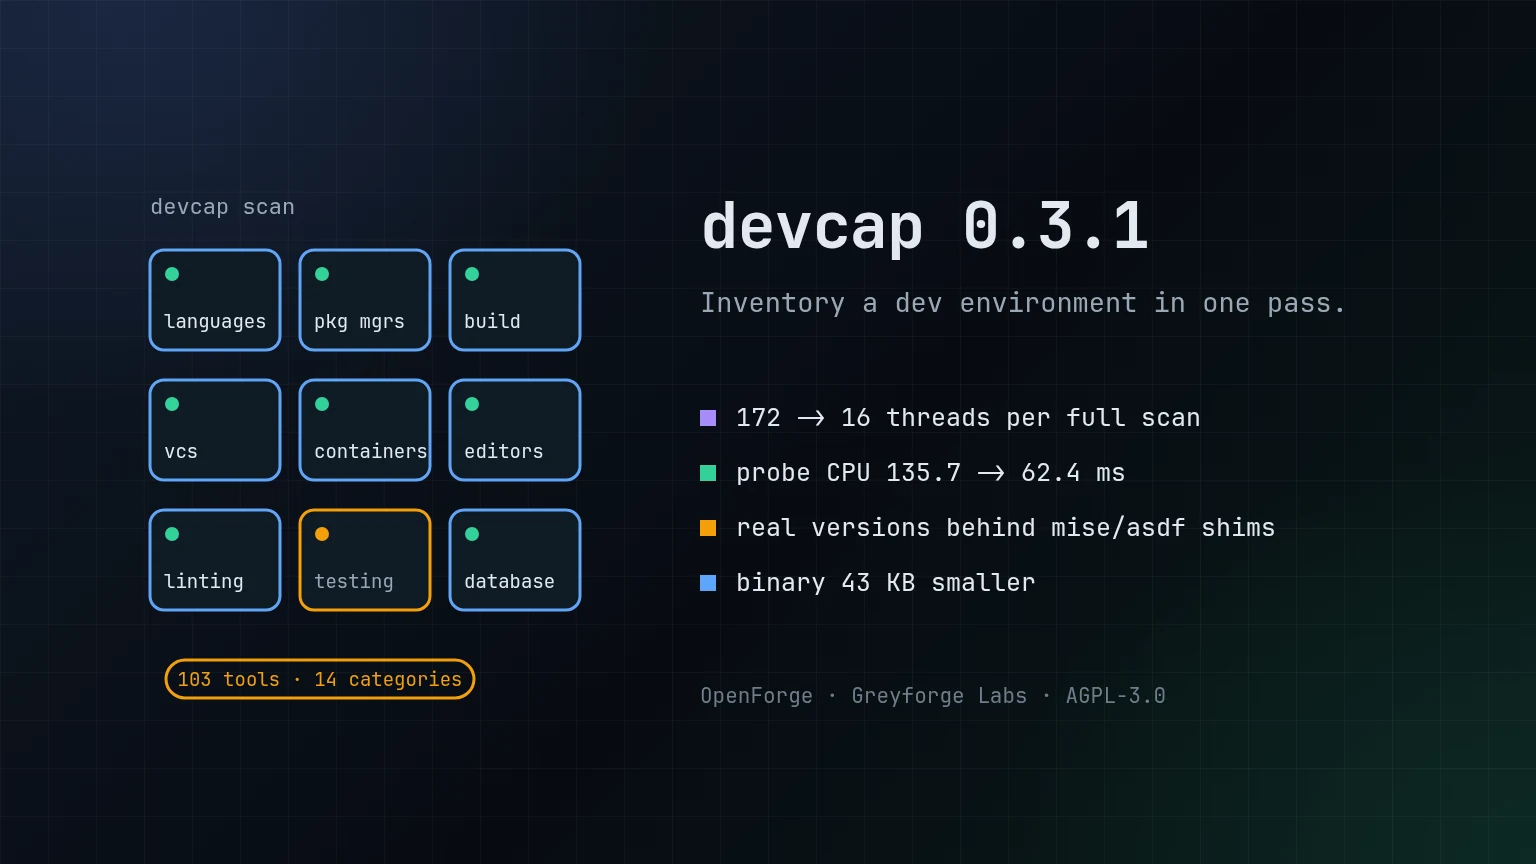Click the green square beside probe CPU
Screen dimensions: 1536x864
click(708, 473)
